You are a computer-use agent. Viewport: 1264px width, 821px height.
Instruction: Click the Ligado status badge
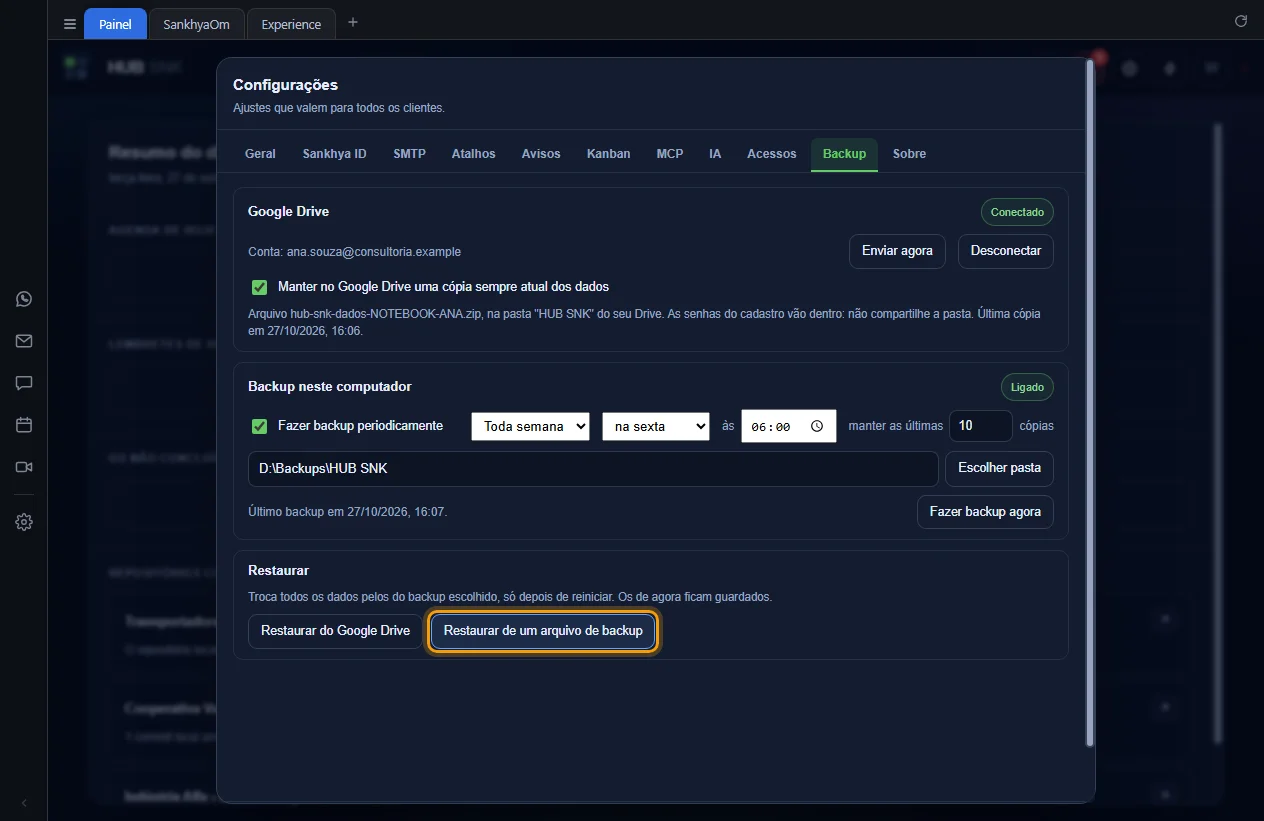pos(1027,387)
